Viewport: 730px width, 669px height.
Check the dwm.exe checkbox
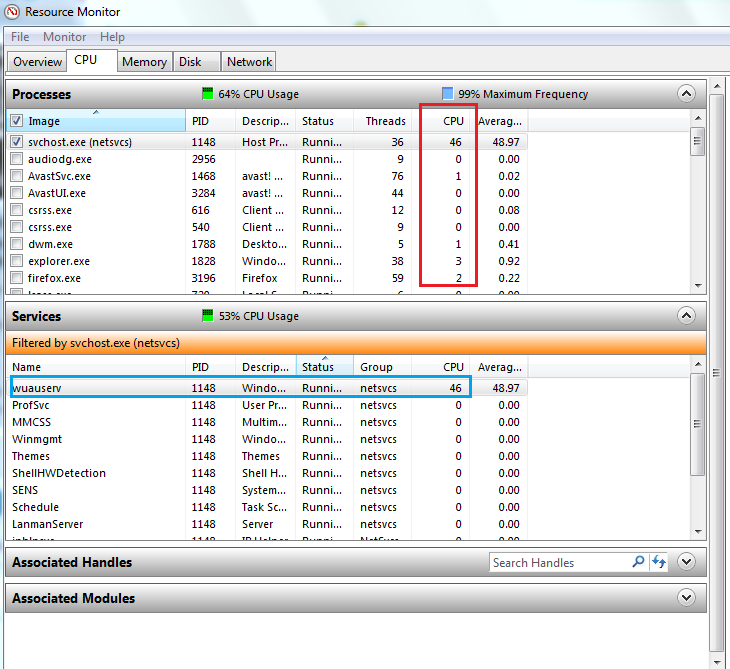pos(16,244)
